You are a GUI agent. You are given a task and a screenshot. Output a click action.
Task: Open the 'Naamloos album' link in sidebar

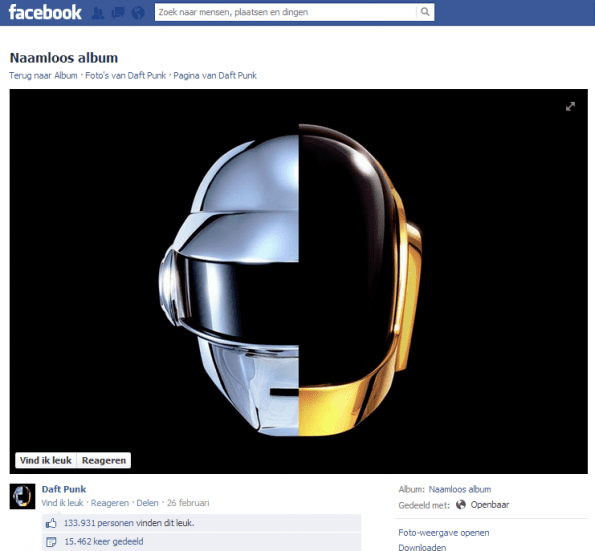pyautogui.click(x=460, y=490)
